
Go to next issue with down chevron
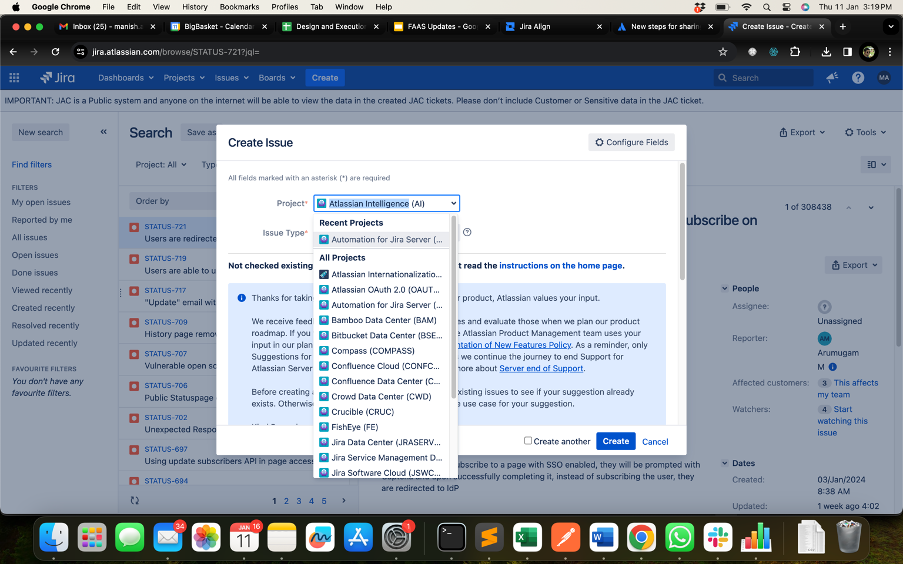click(x=871, y=207)
